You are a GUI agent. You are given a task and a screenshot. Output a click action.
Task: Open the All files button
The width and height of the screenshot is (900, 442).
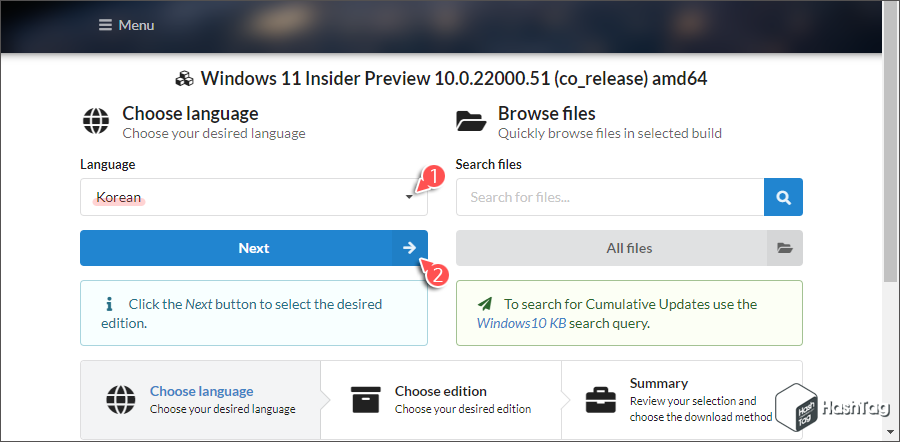point(629,248)
